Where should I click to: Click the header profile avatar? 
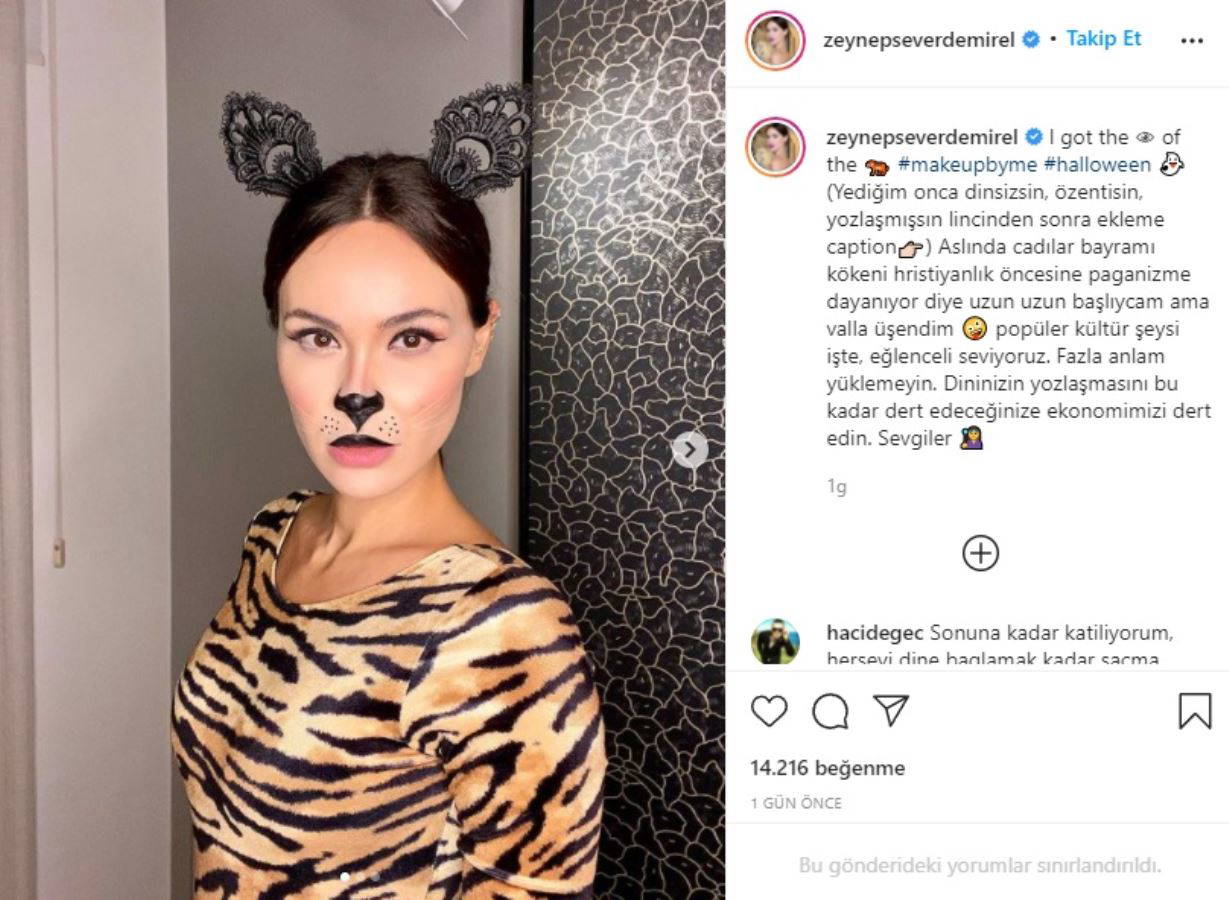coord(775,40)
